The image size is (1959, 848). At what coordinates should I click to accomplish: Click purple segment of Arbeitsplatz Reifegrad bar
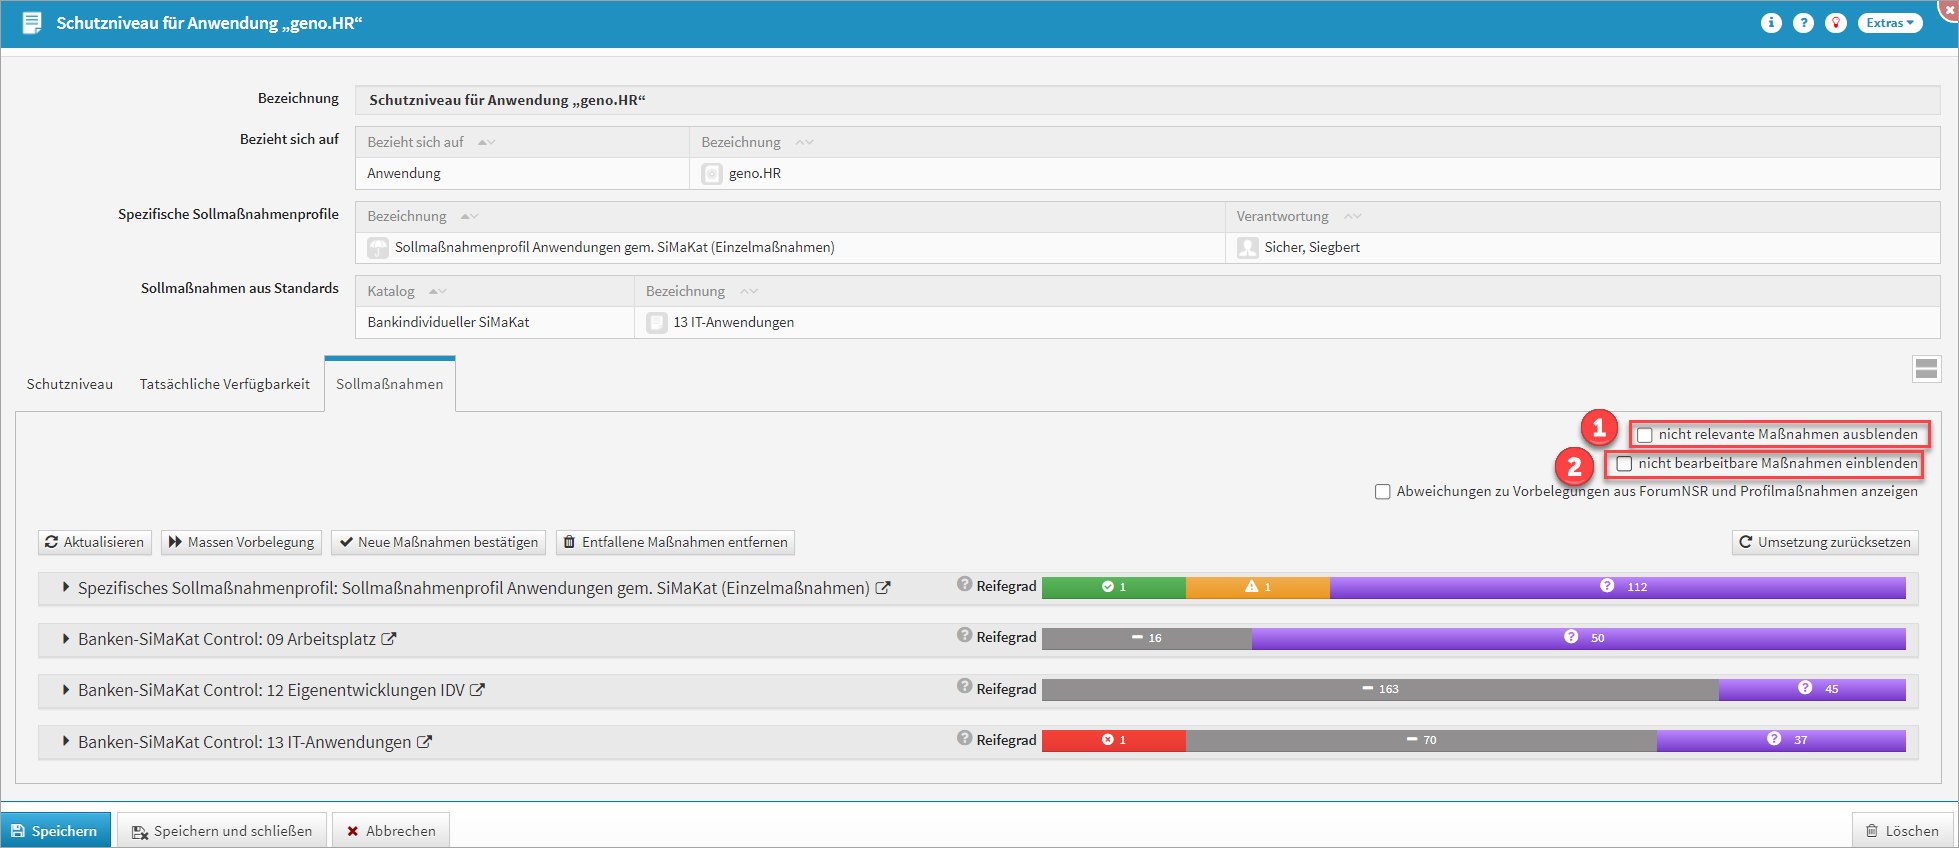point(1577,638)
